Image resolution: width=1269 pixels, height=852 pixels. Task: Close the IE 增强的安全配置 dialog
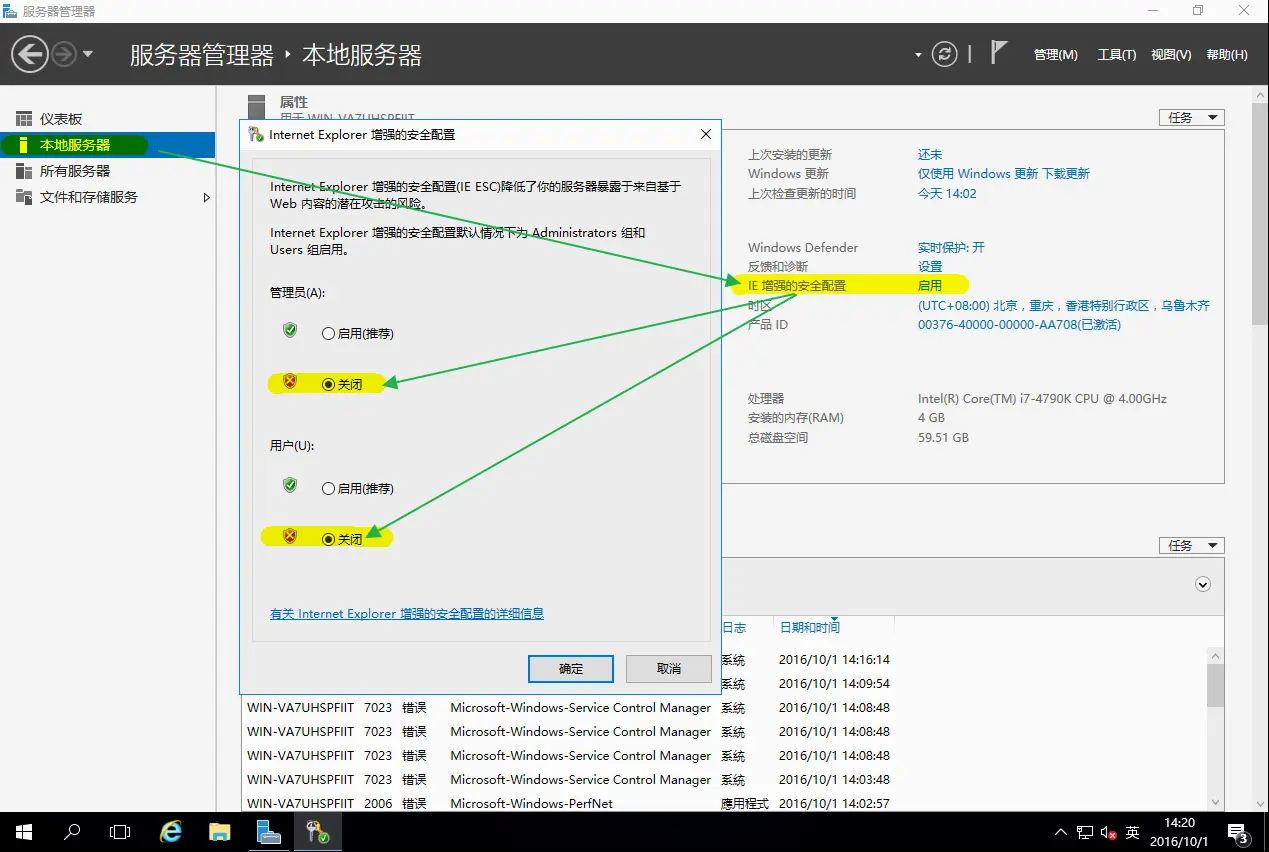coord(705,134)
